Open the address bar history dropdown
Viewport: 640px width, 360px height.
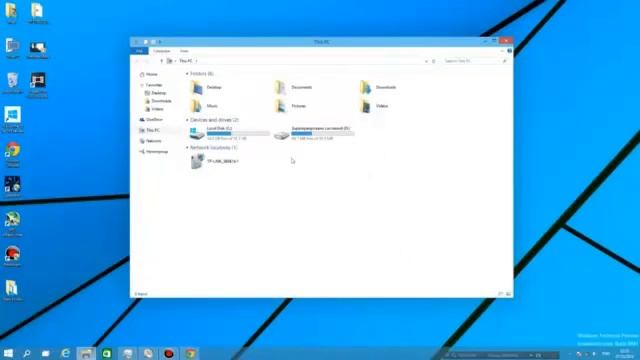pos(426,61)
